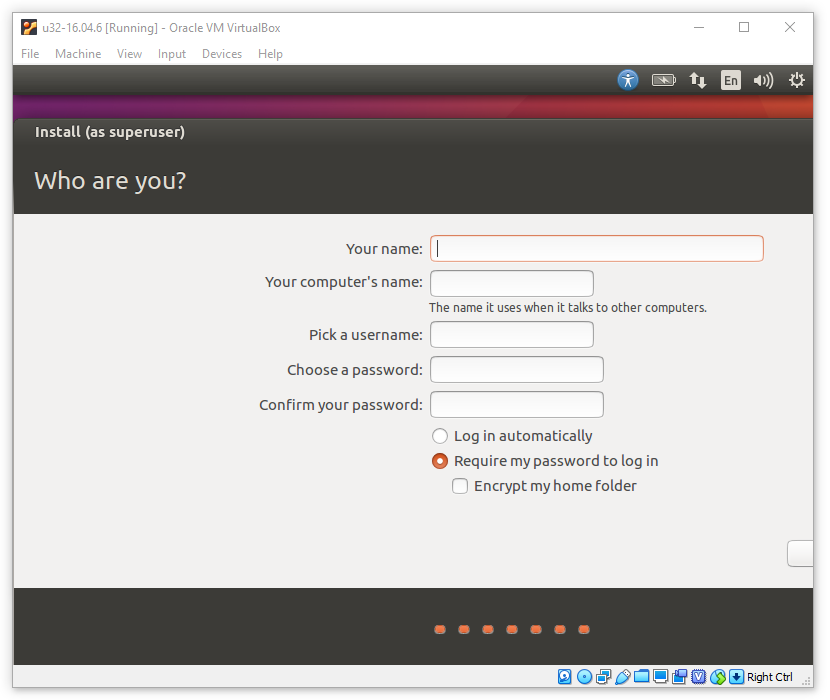This screenshot has width=830, height=700.
Task: Open the Devices menu
Action: (x=222, y=54)
